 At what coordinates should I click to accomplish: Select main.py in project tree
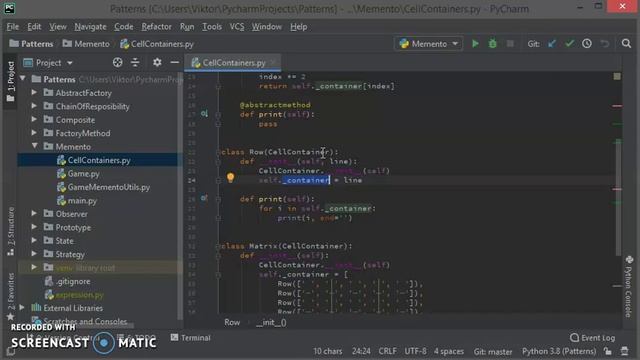(82, 200)
